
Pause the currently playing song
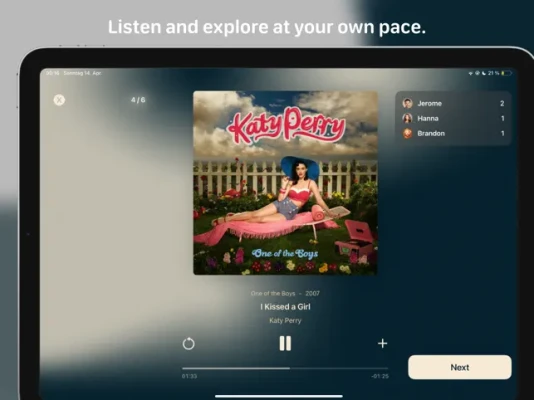285,343
